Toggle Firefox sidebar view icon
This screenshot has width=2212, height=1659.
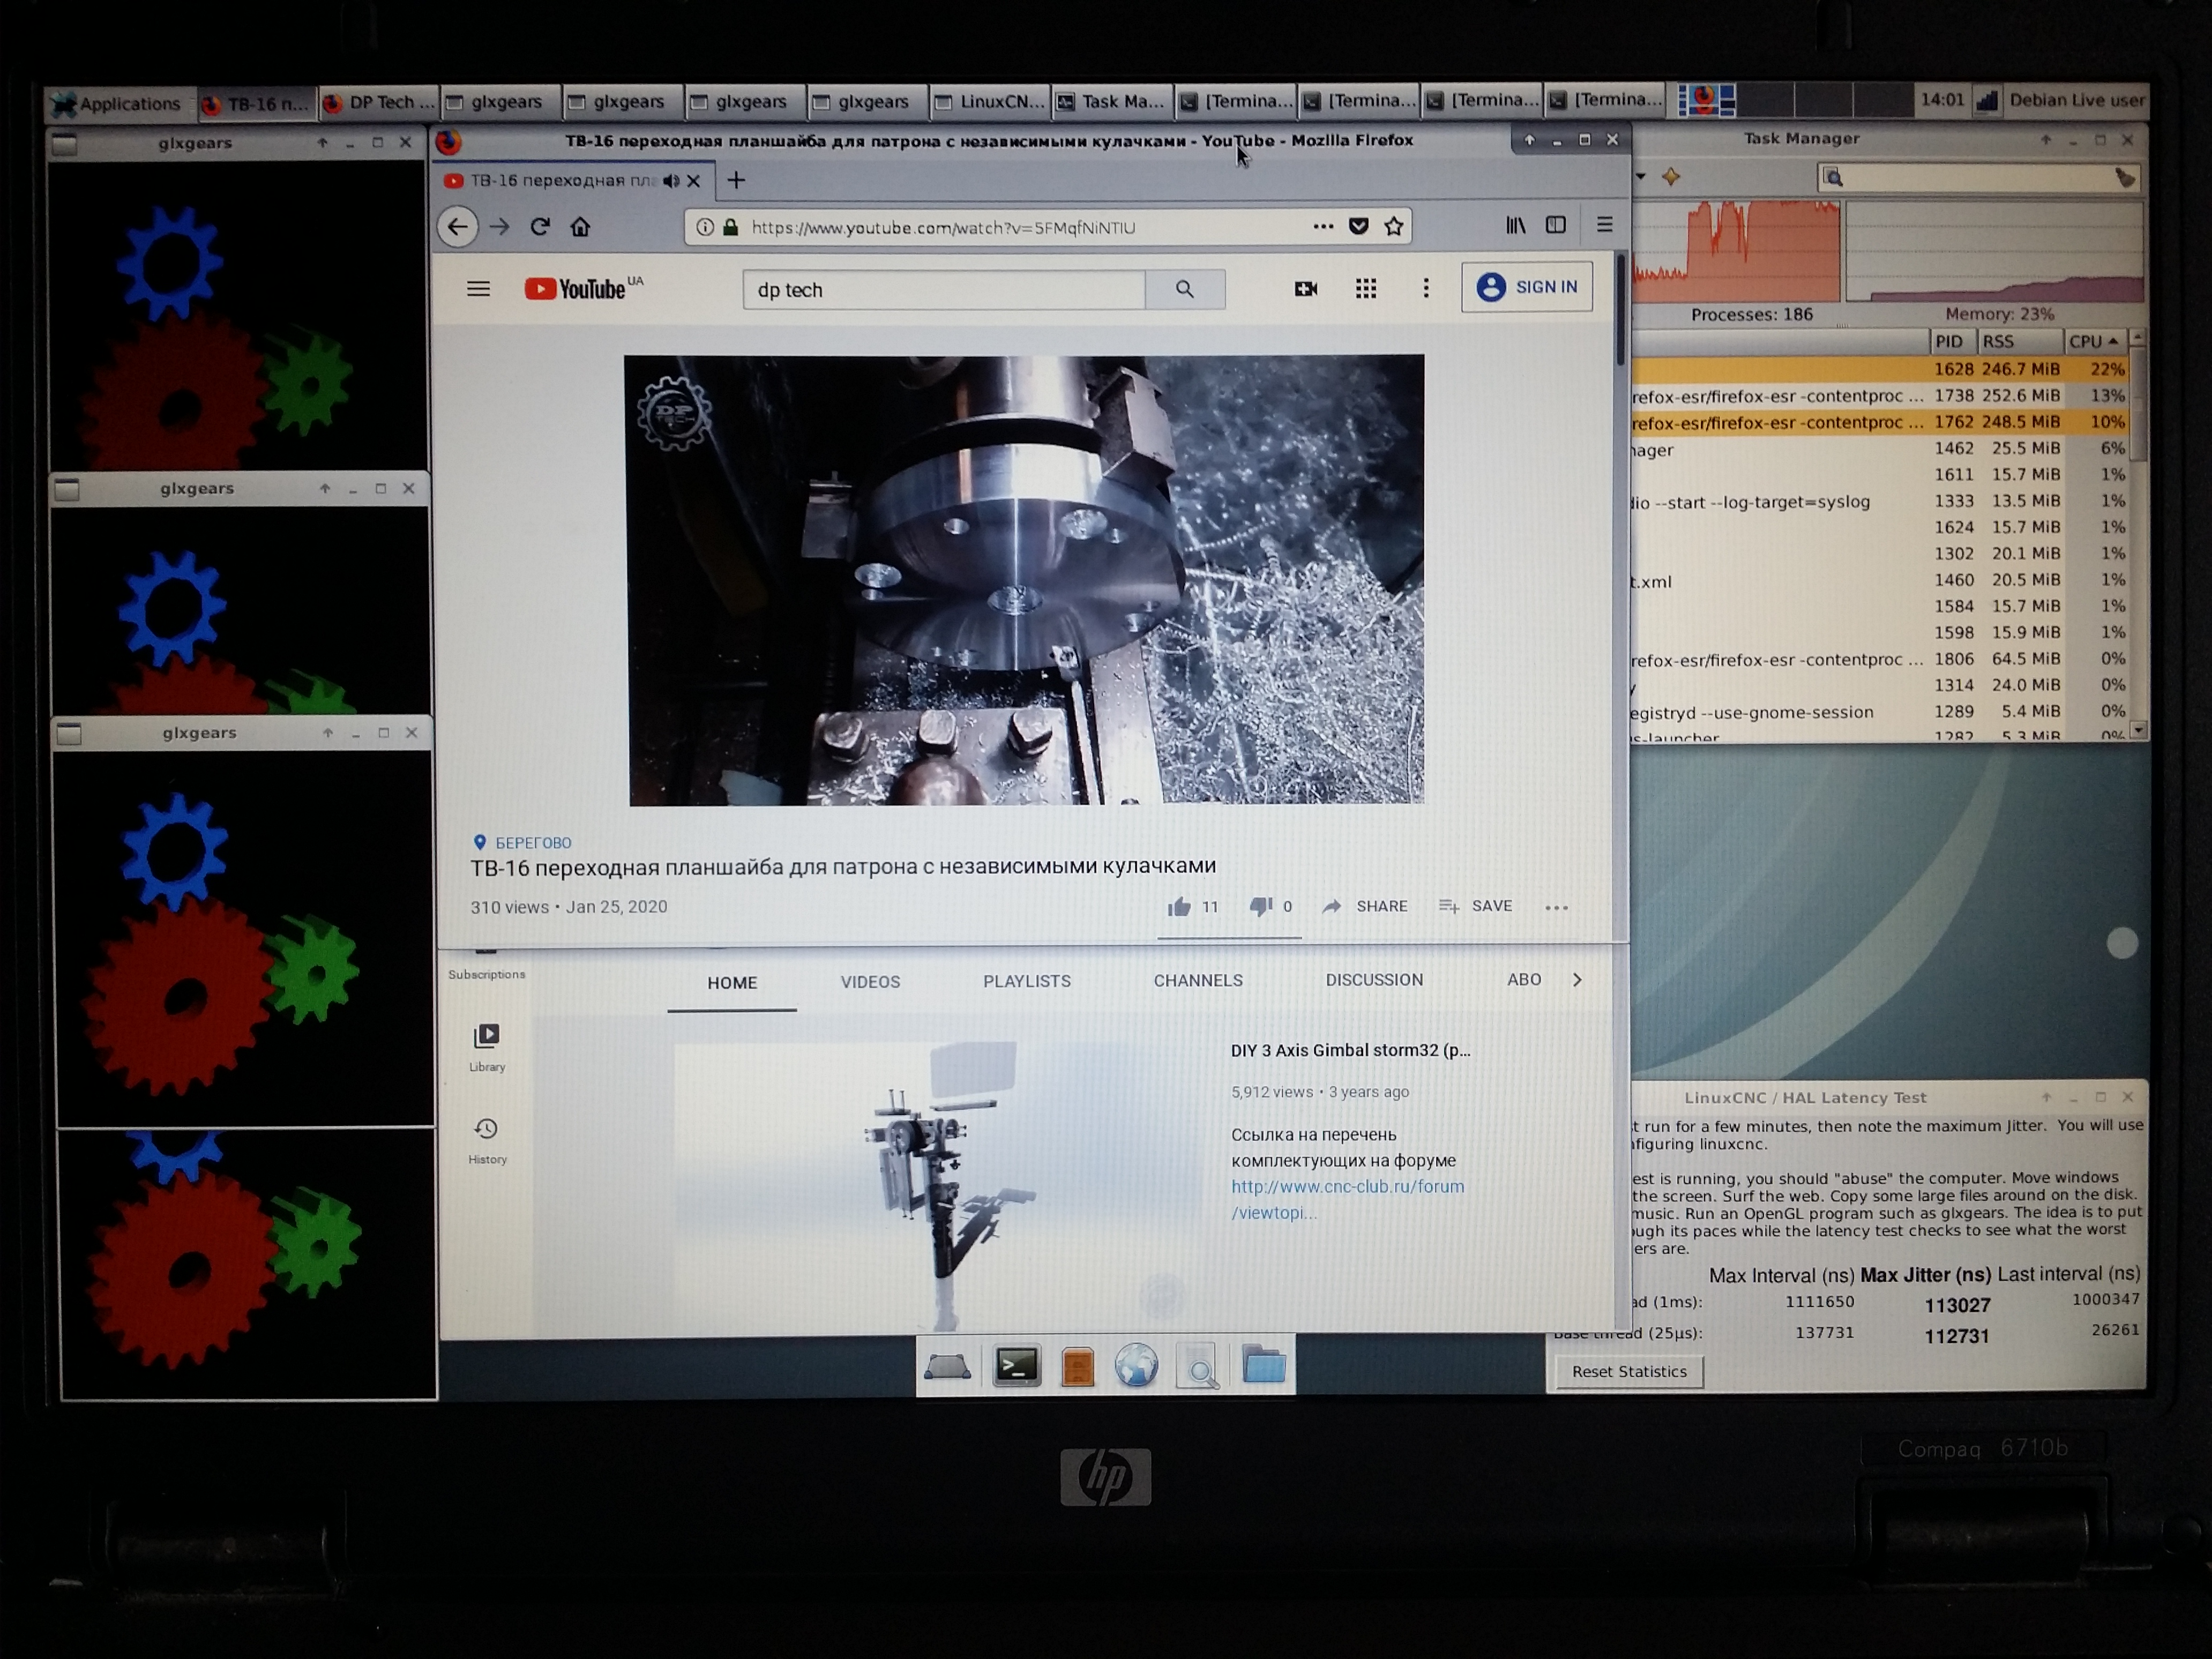click(x=1556, y=226)
